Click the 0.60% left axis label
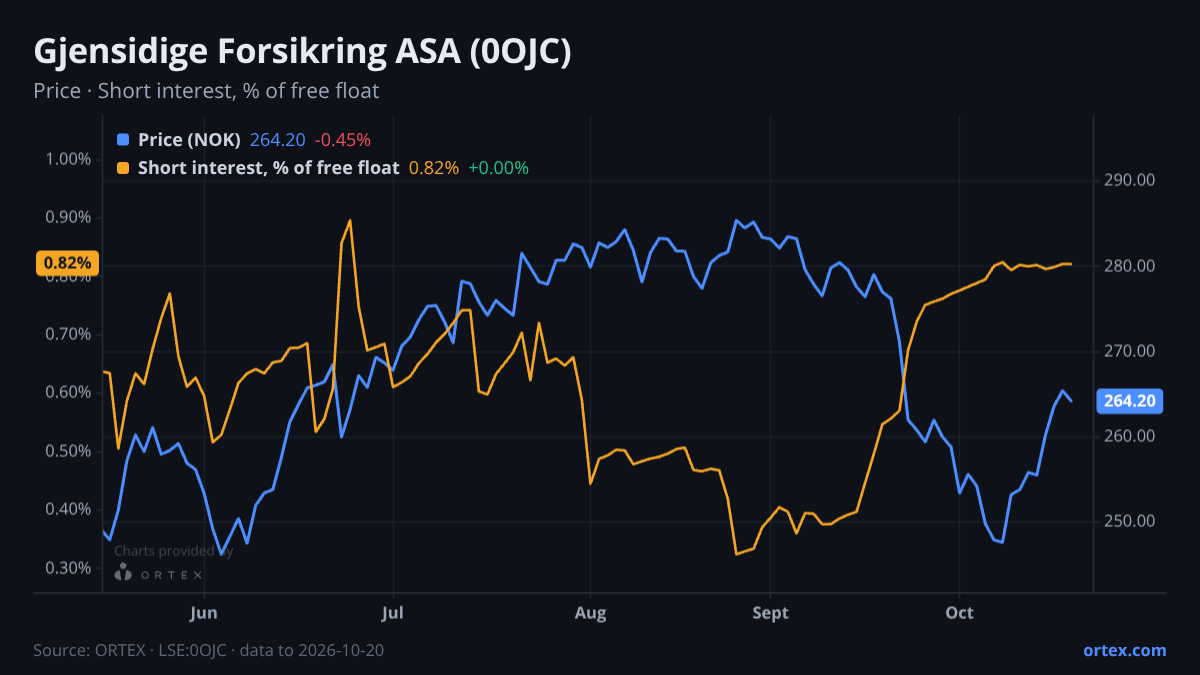 pos(69,392)
